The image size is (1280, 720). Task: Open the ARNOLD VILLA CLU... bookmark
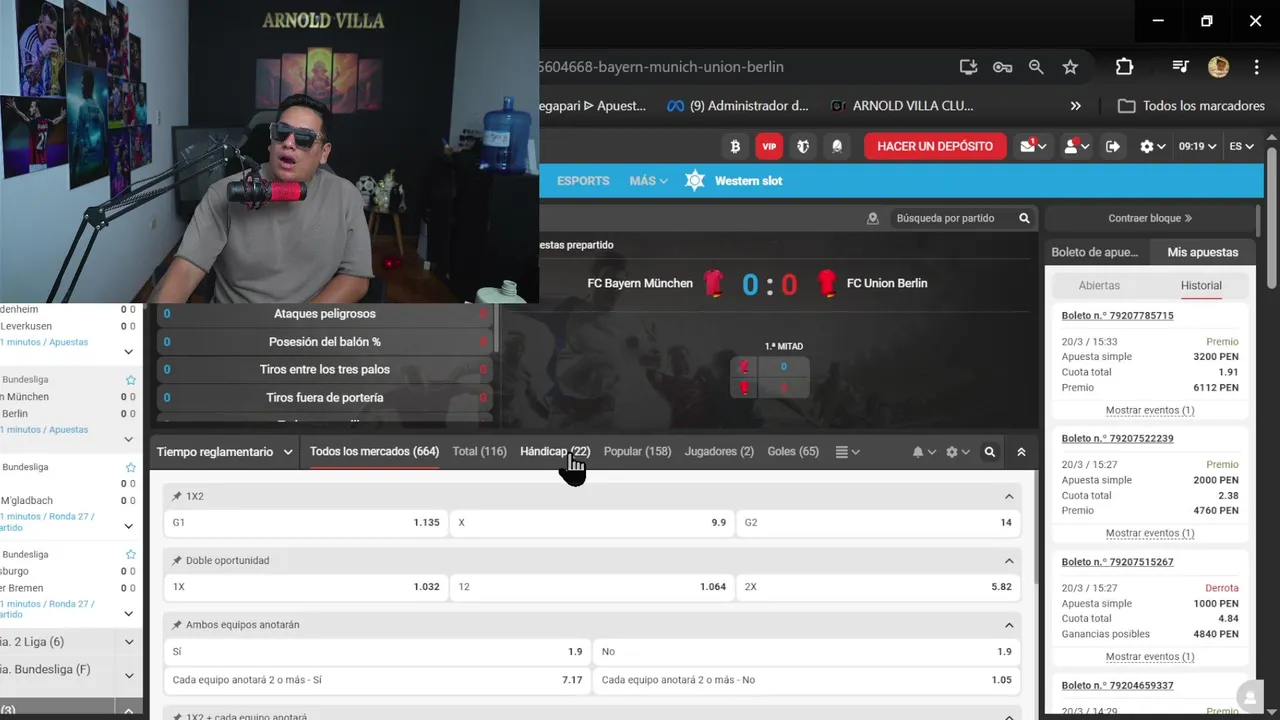tap(902, 106)
